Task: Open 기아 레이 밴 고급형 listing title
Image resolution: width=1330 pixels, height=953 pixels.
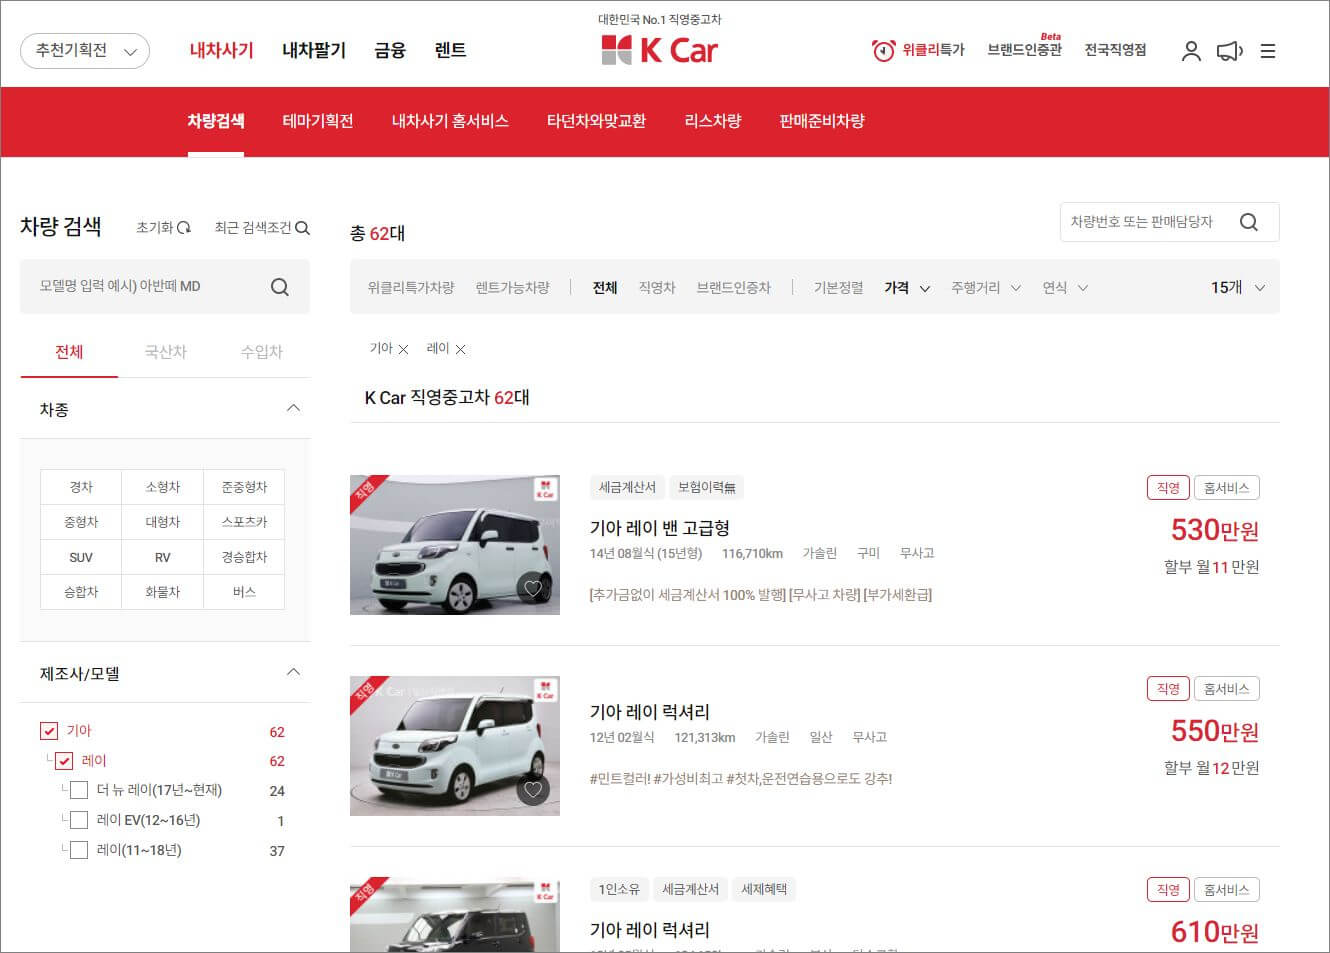Action: 660,528
